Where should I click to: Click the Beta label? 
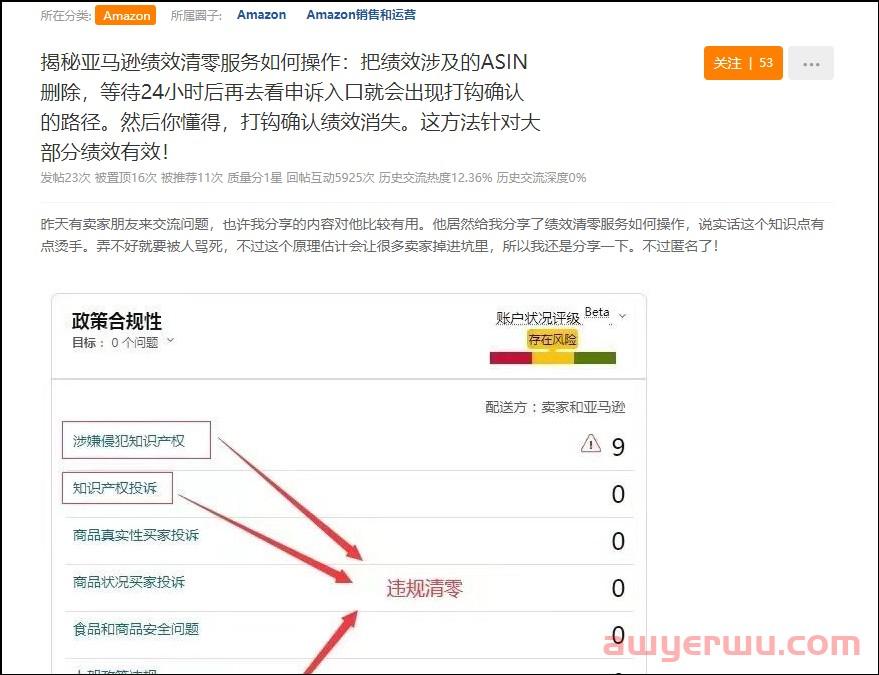597,312
